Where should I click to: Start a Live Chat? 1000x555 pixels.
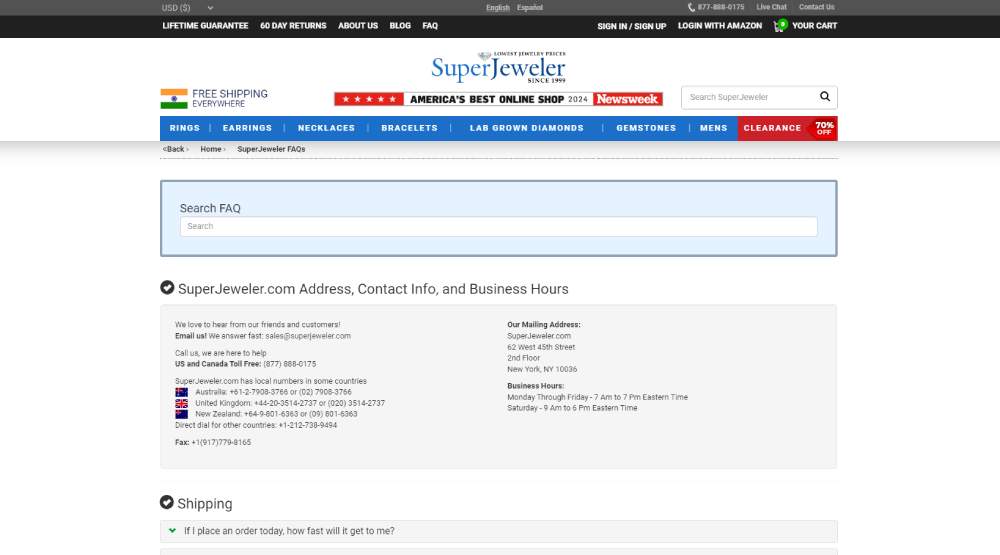click(x=771, y=7)
